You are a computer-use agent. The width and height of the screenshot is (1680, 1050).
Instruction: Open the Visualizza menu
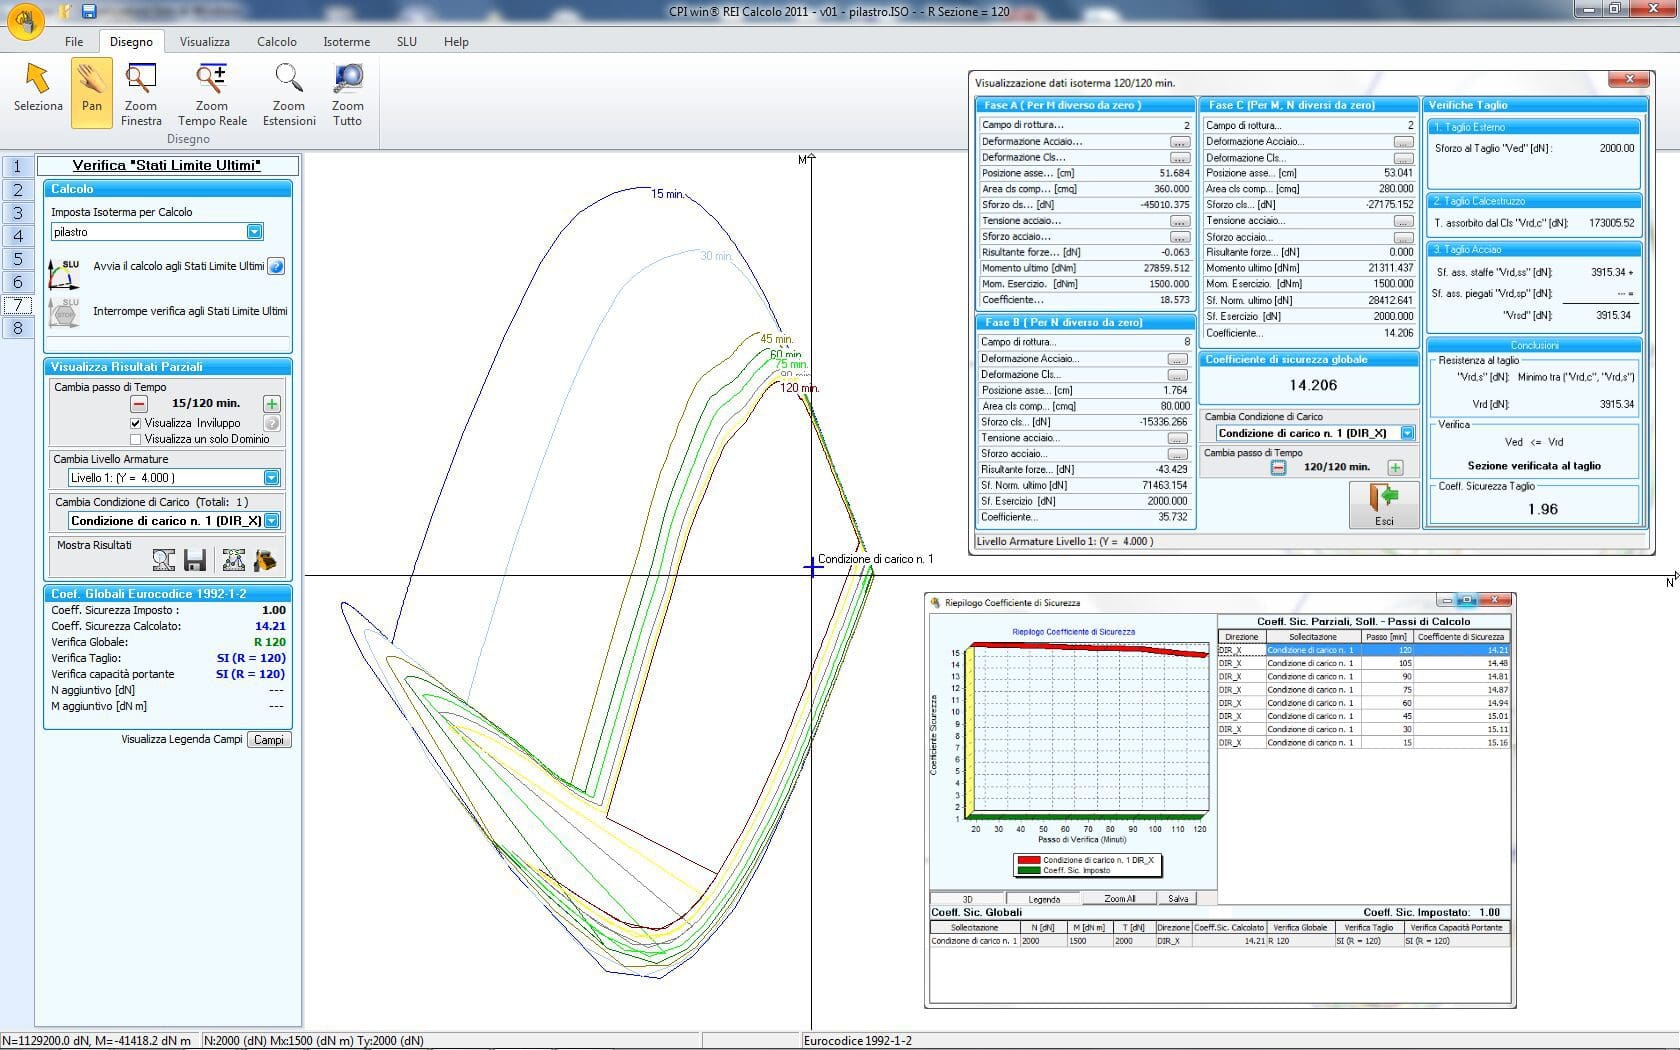[204, 42]
